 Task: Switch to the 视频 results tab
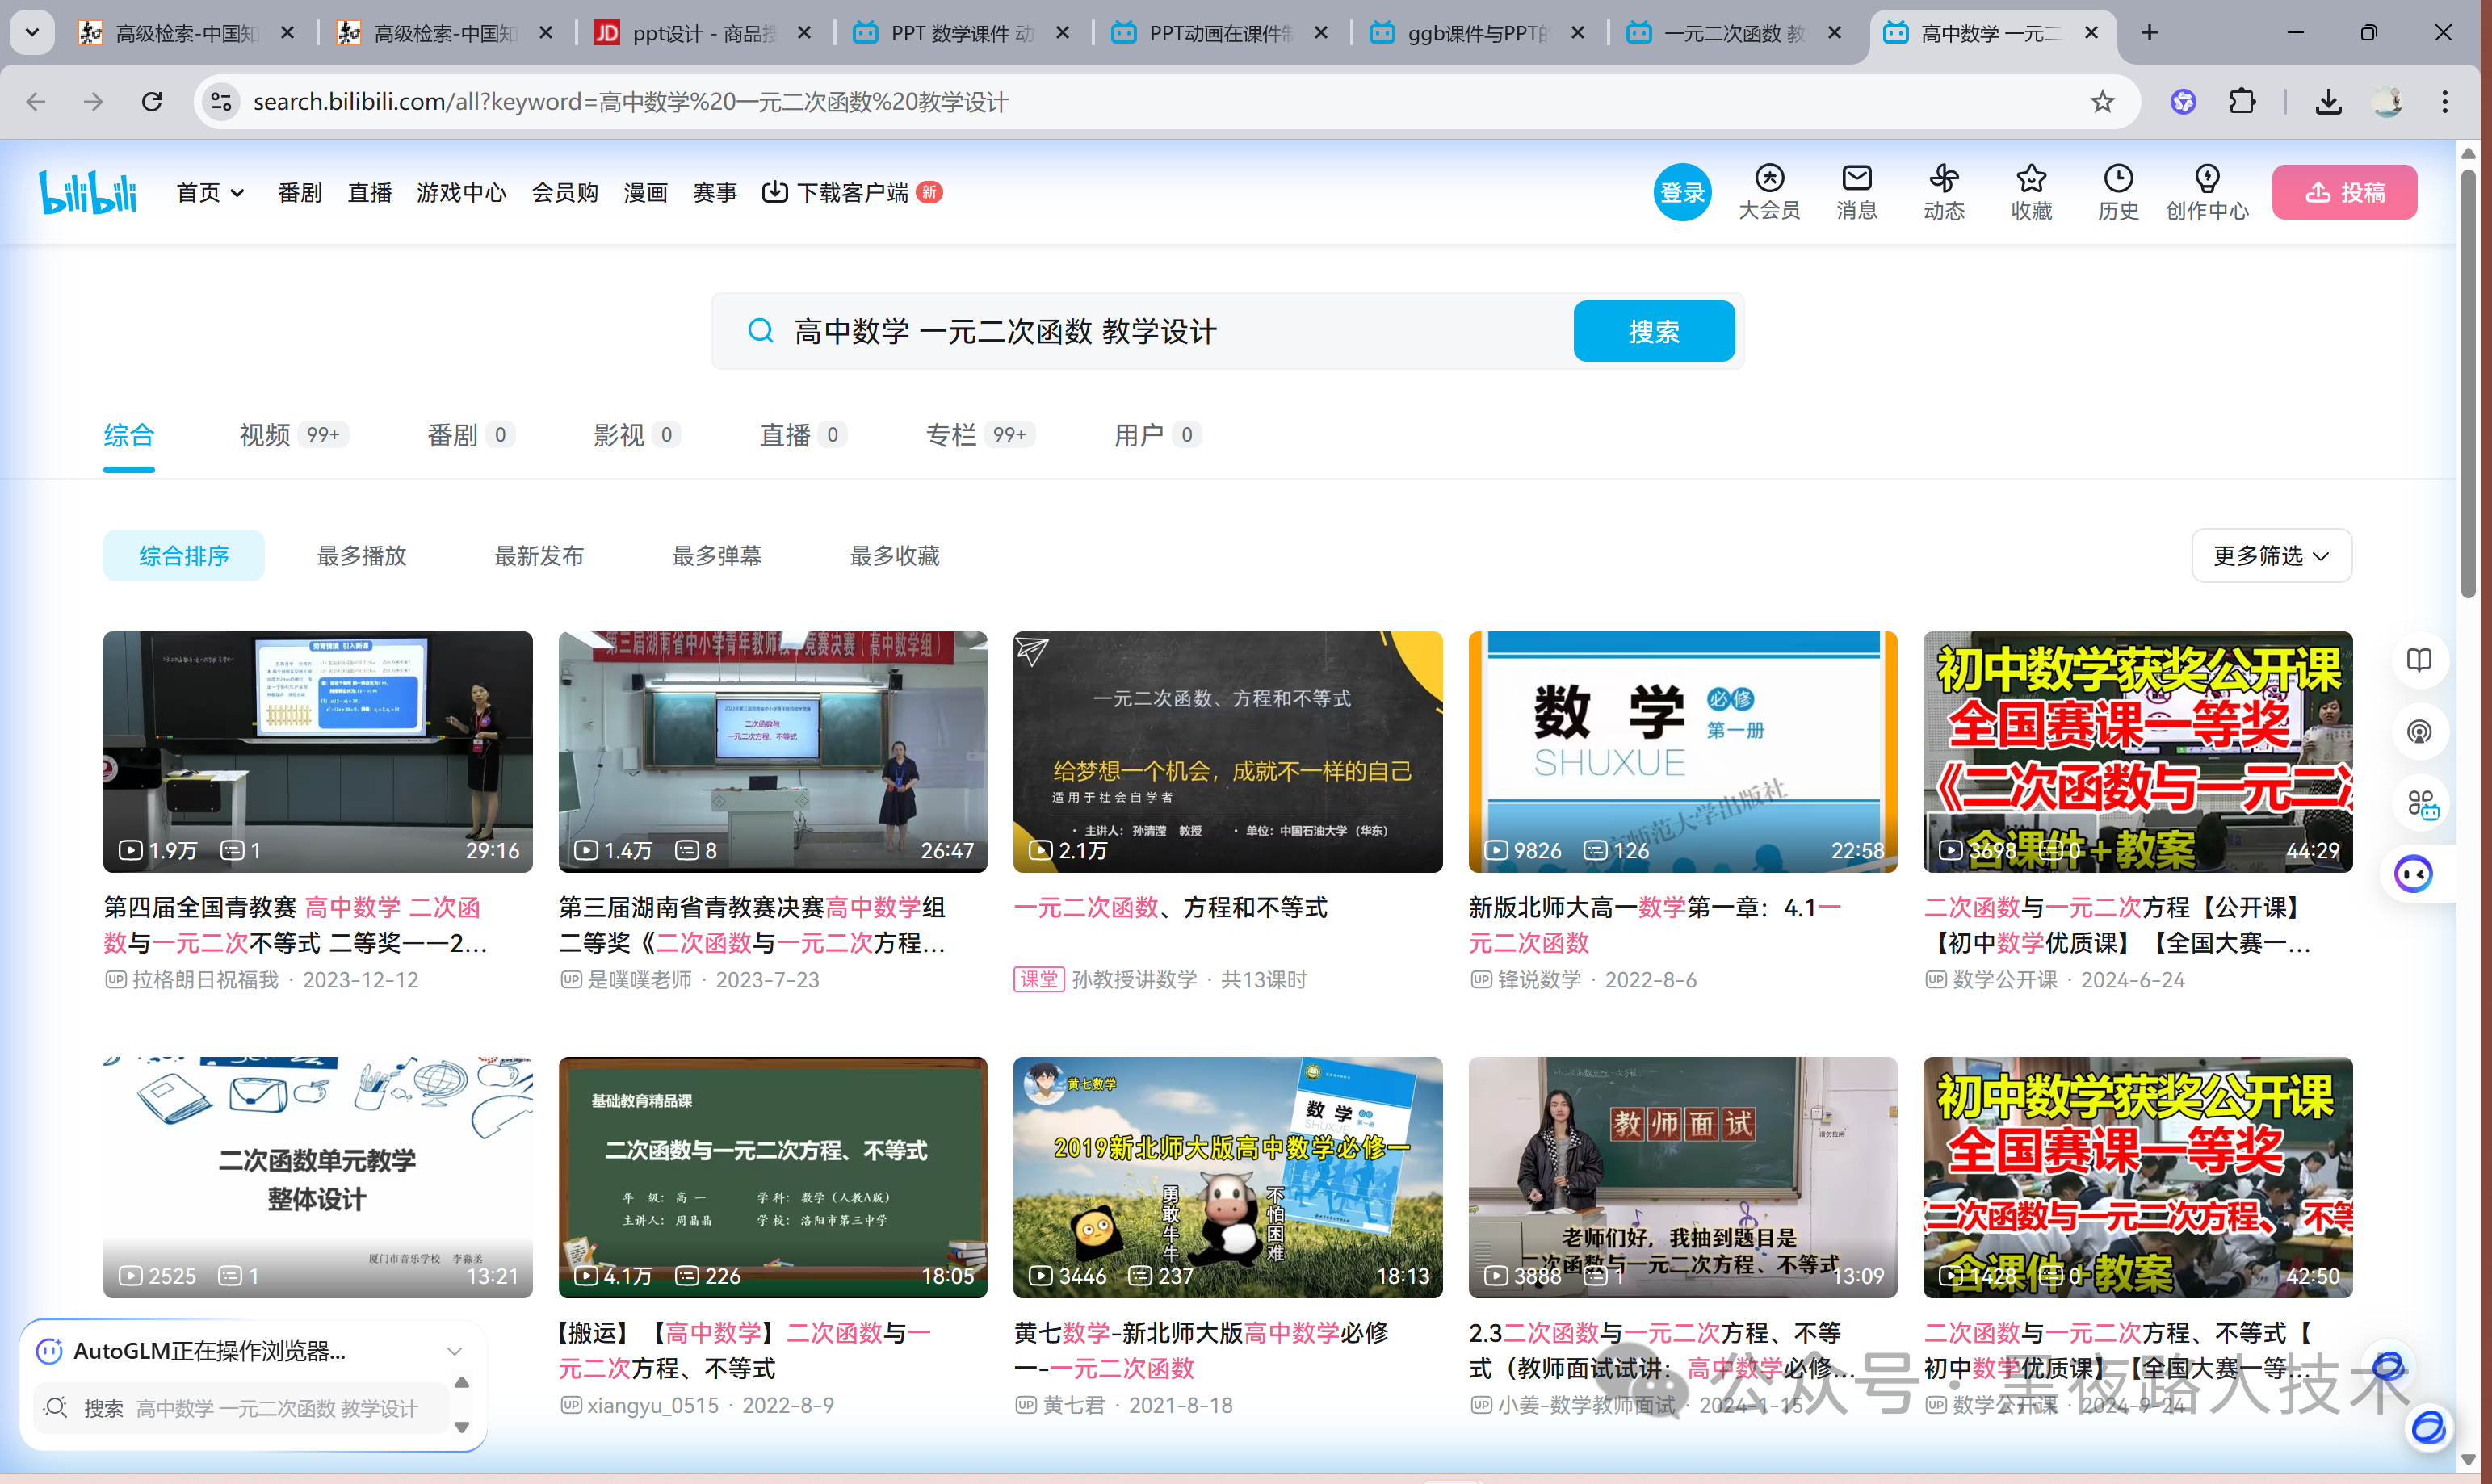click(265, 435)
